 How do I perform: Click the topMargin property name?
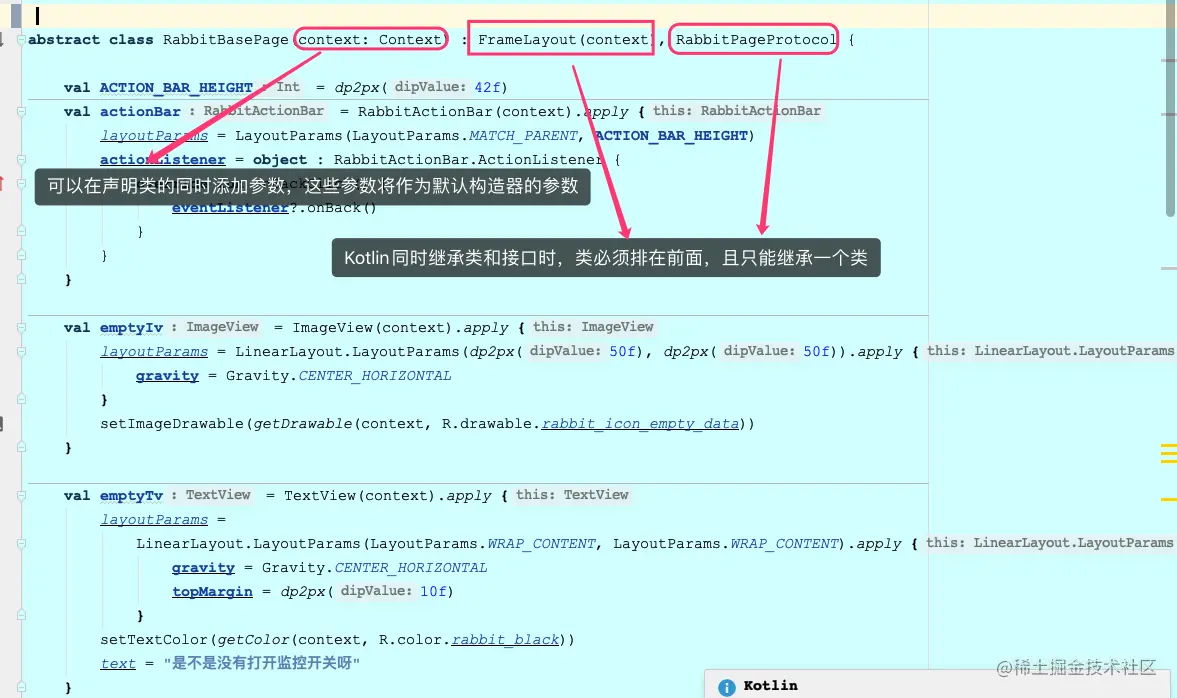pyautogui.click(x=212, y=591)
